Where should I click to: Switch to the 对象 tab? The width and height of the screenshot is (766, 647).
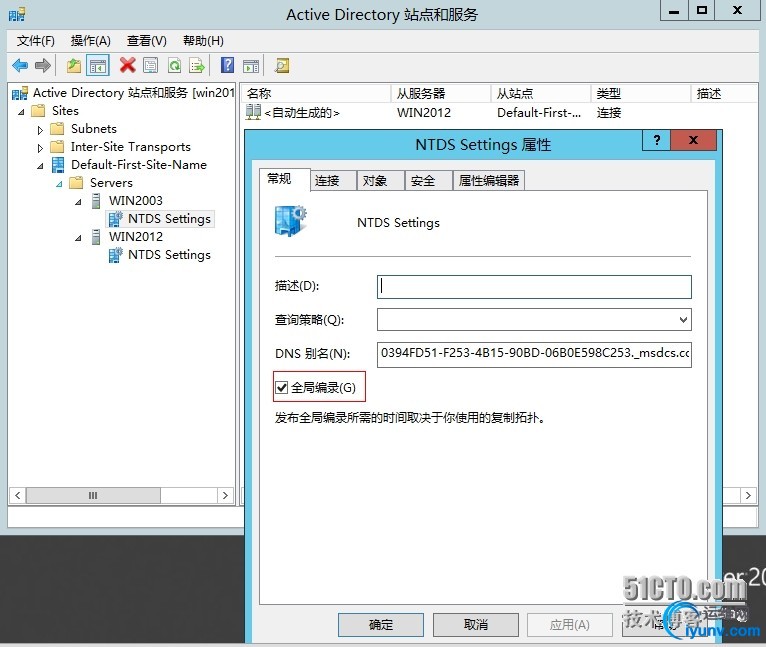pyautogui.click(x=381, y=181)
